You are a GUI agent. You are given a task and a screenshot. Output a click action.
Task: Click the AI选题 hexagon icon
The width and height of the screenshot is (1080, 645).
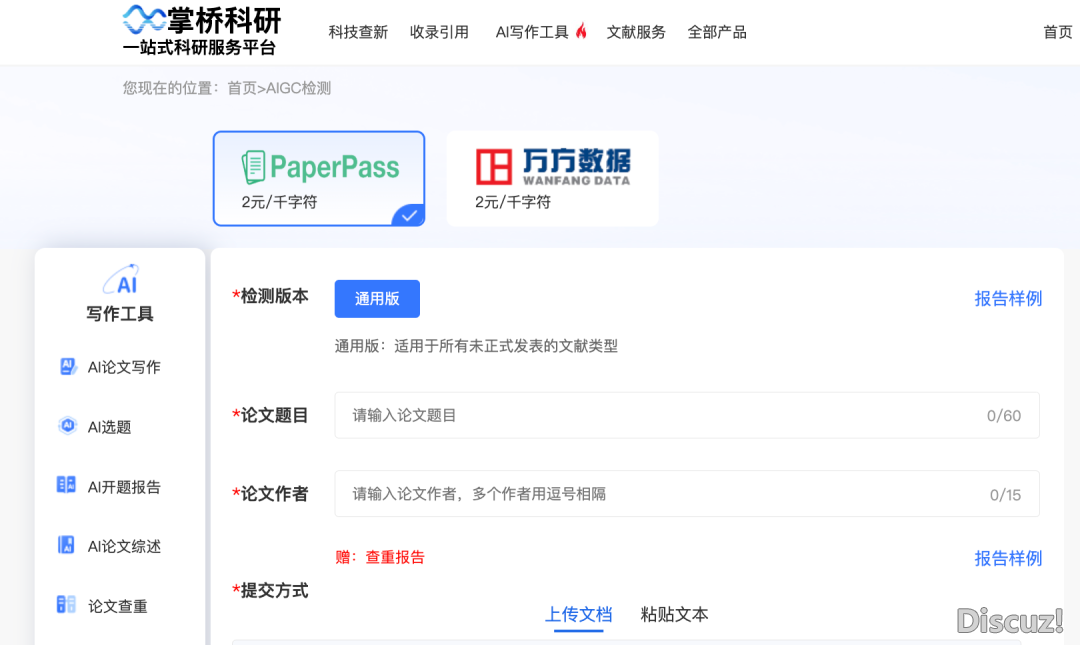67,427
